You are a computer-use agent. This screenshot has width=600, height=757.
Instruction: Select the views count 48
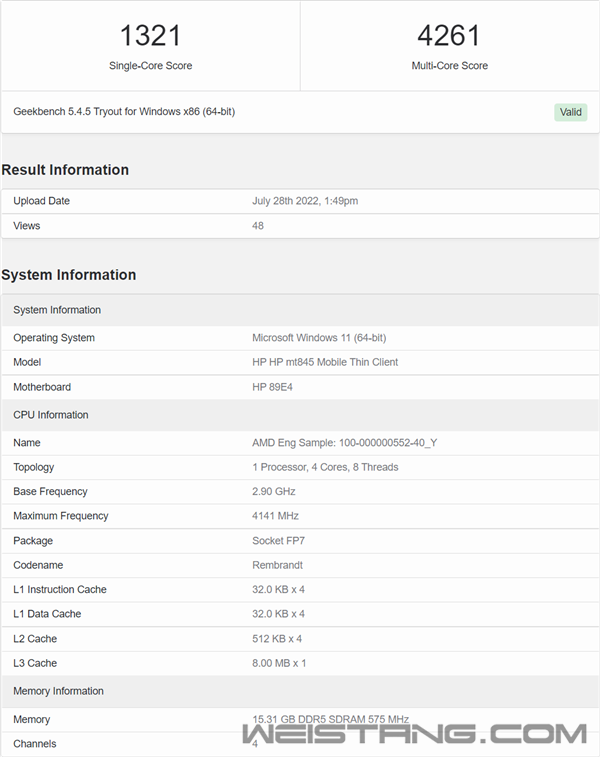click(x=258, y=225)
